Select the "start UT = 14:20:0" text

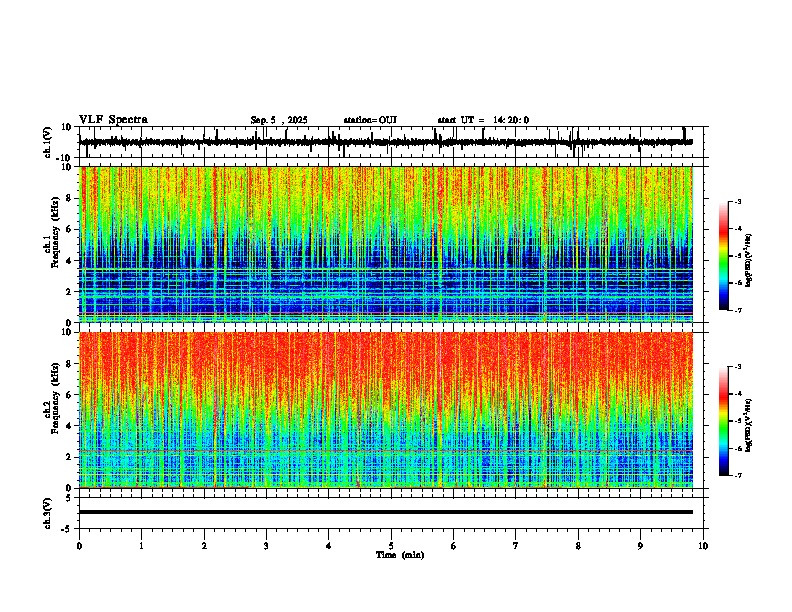click(483, 120)
